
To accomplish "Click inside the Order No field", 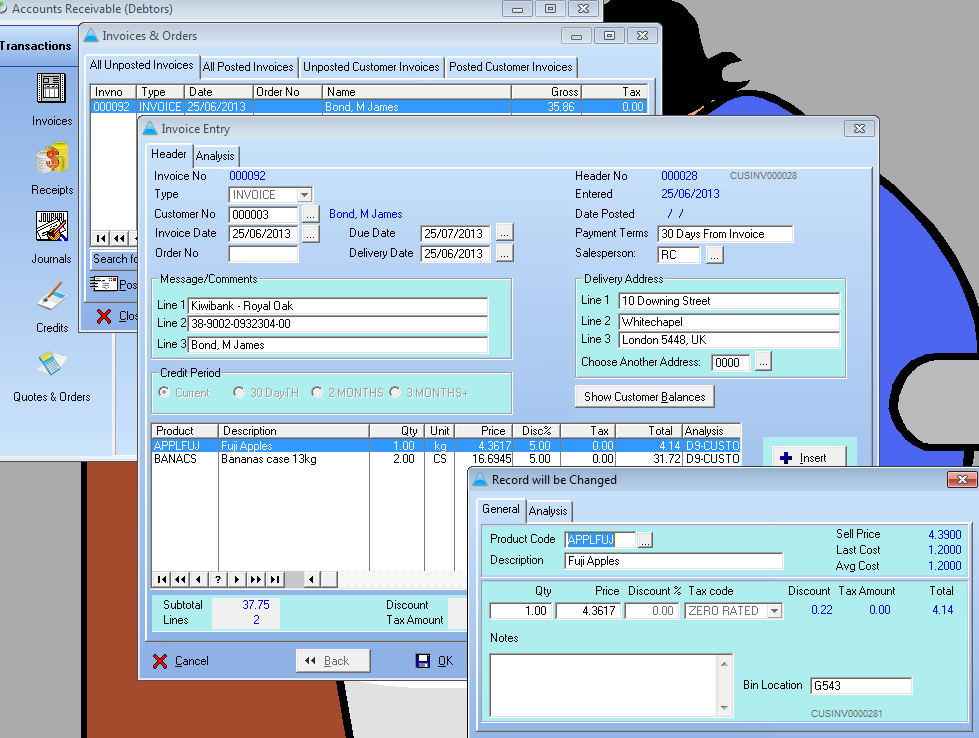I will (x=263, y=253).
